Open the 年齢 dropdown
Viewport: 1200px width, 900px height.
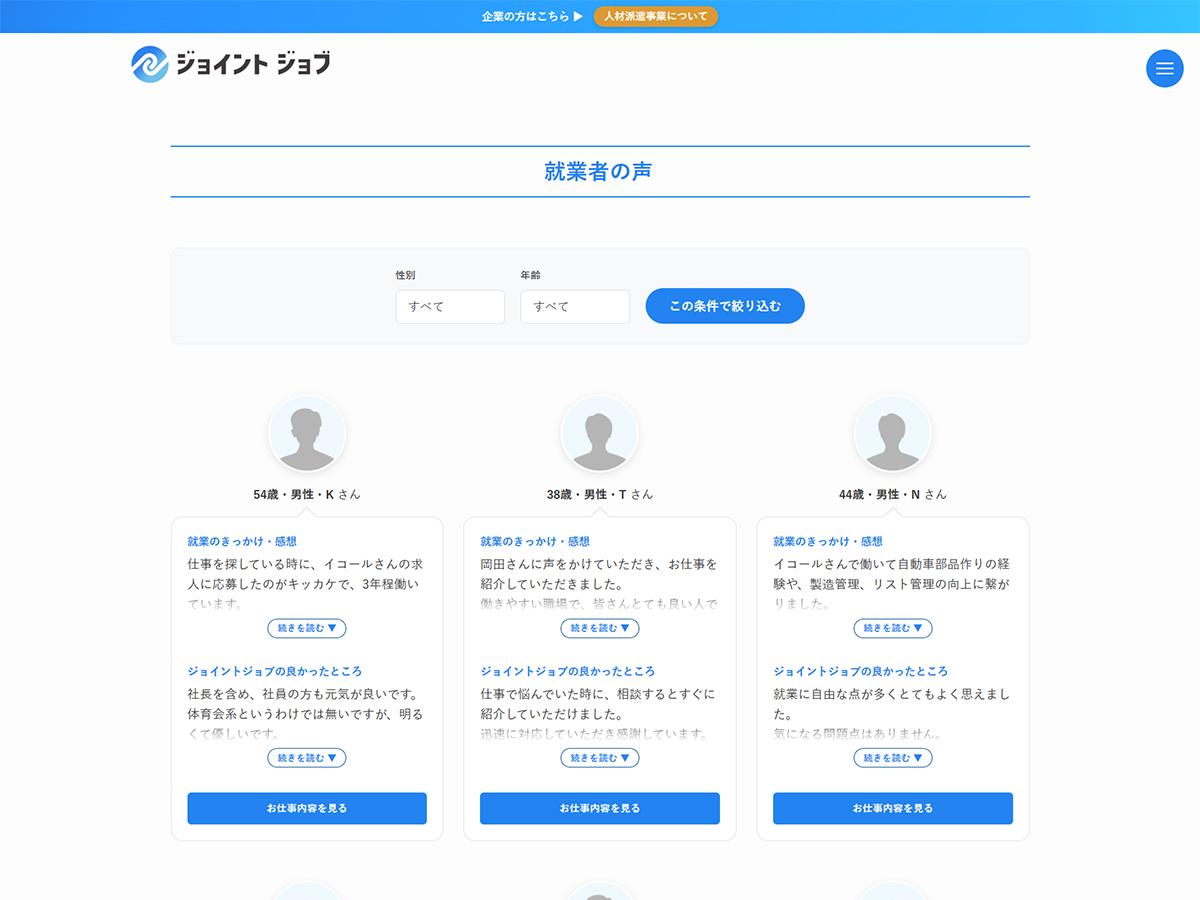click(575, 307)
